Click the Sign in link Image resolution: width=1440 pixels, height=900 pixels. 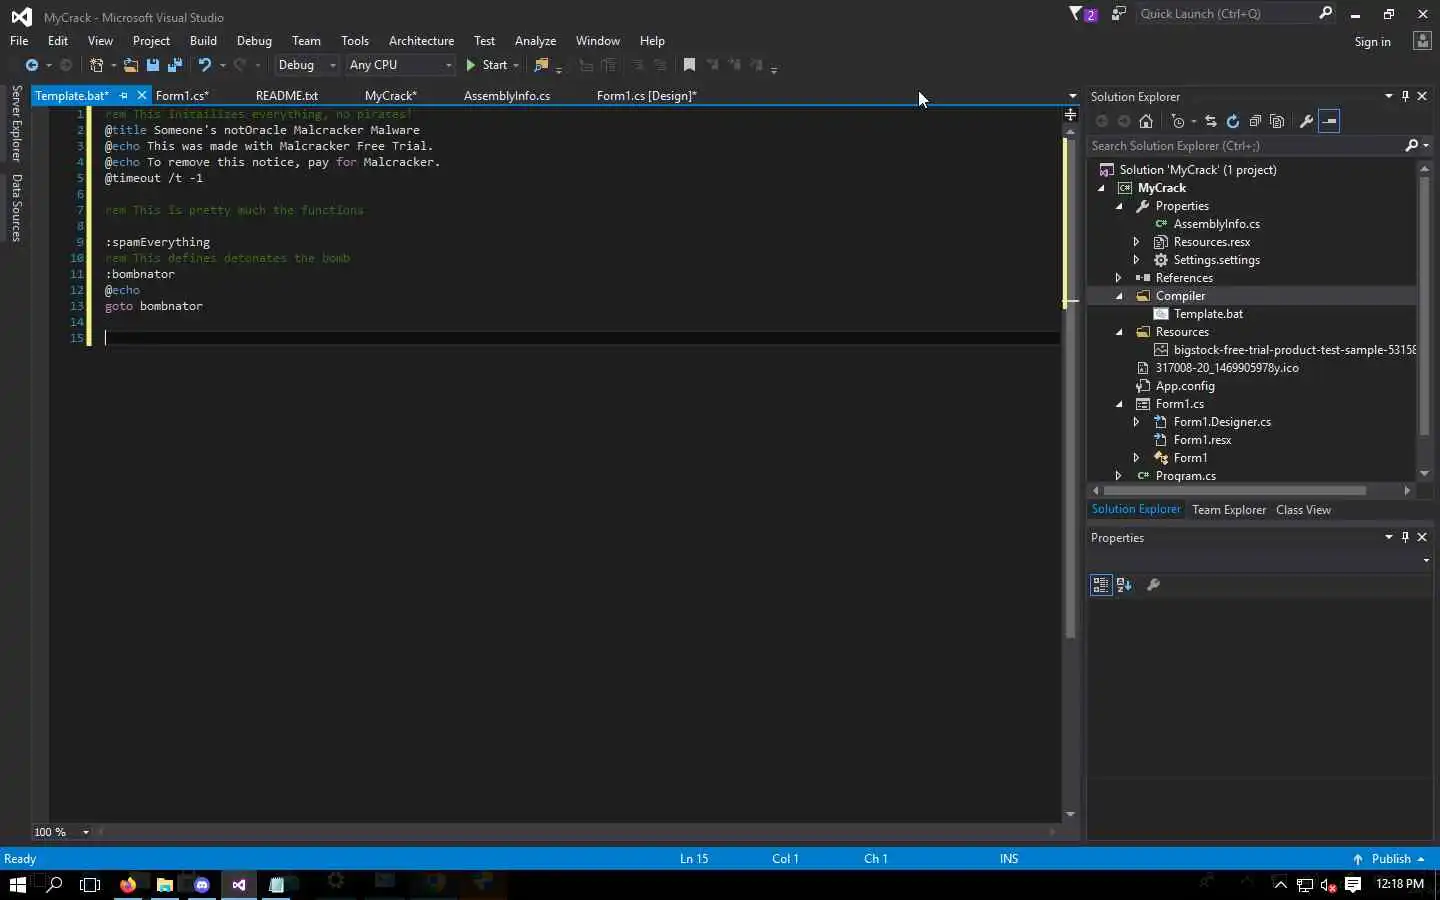click(x=1372, y=42)
